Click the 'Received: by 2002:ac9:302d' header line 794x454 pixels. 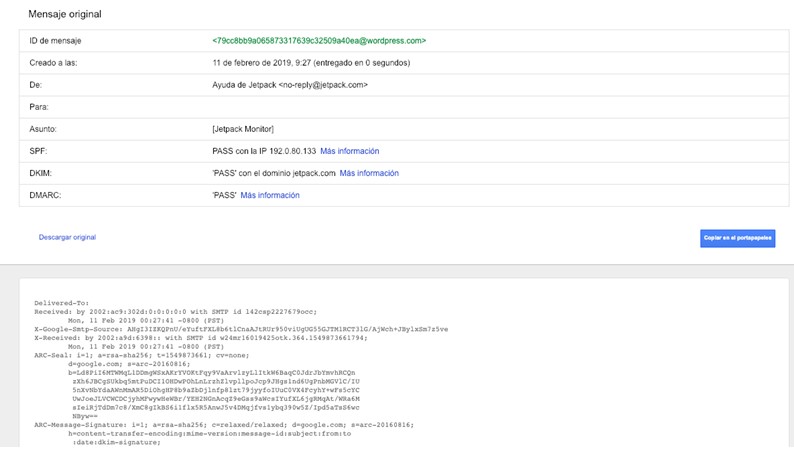click(175, 312)
